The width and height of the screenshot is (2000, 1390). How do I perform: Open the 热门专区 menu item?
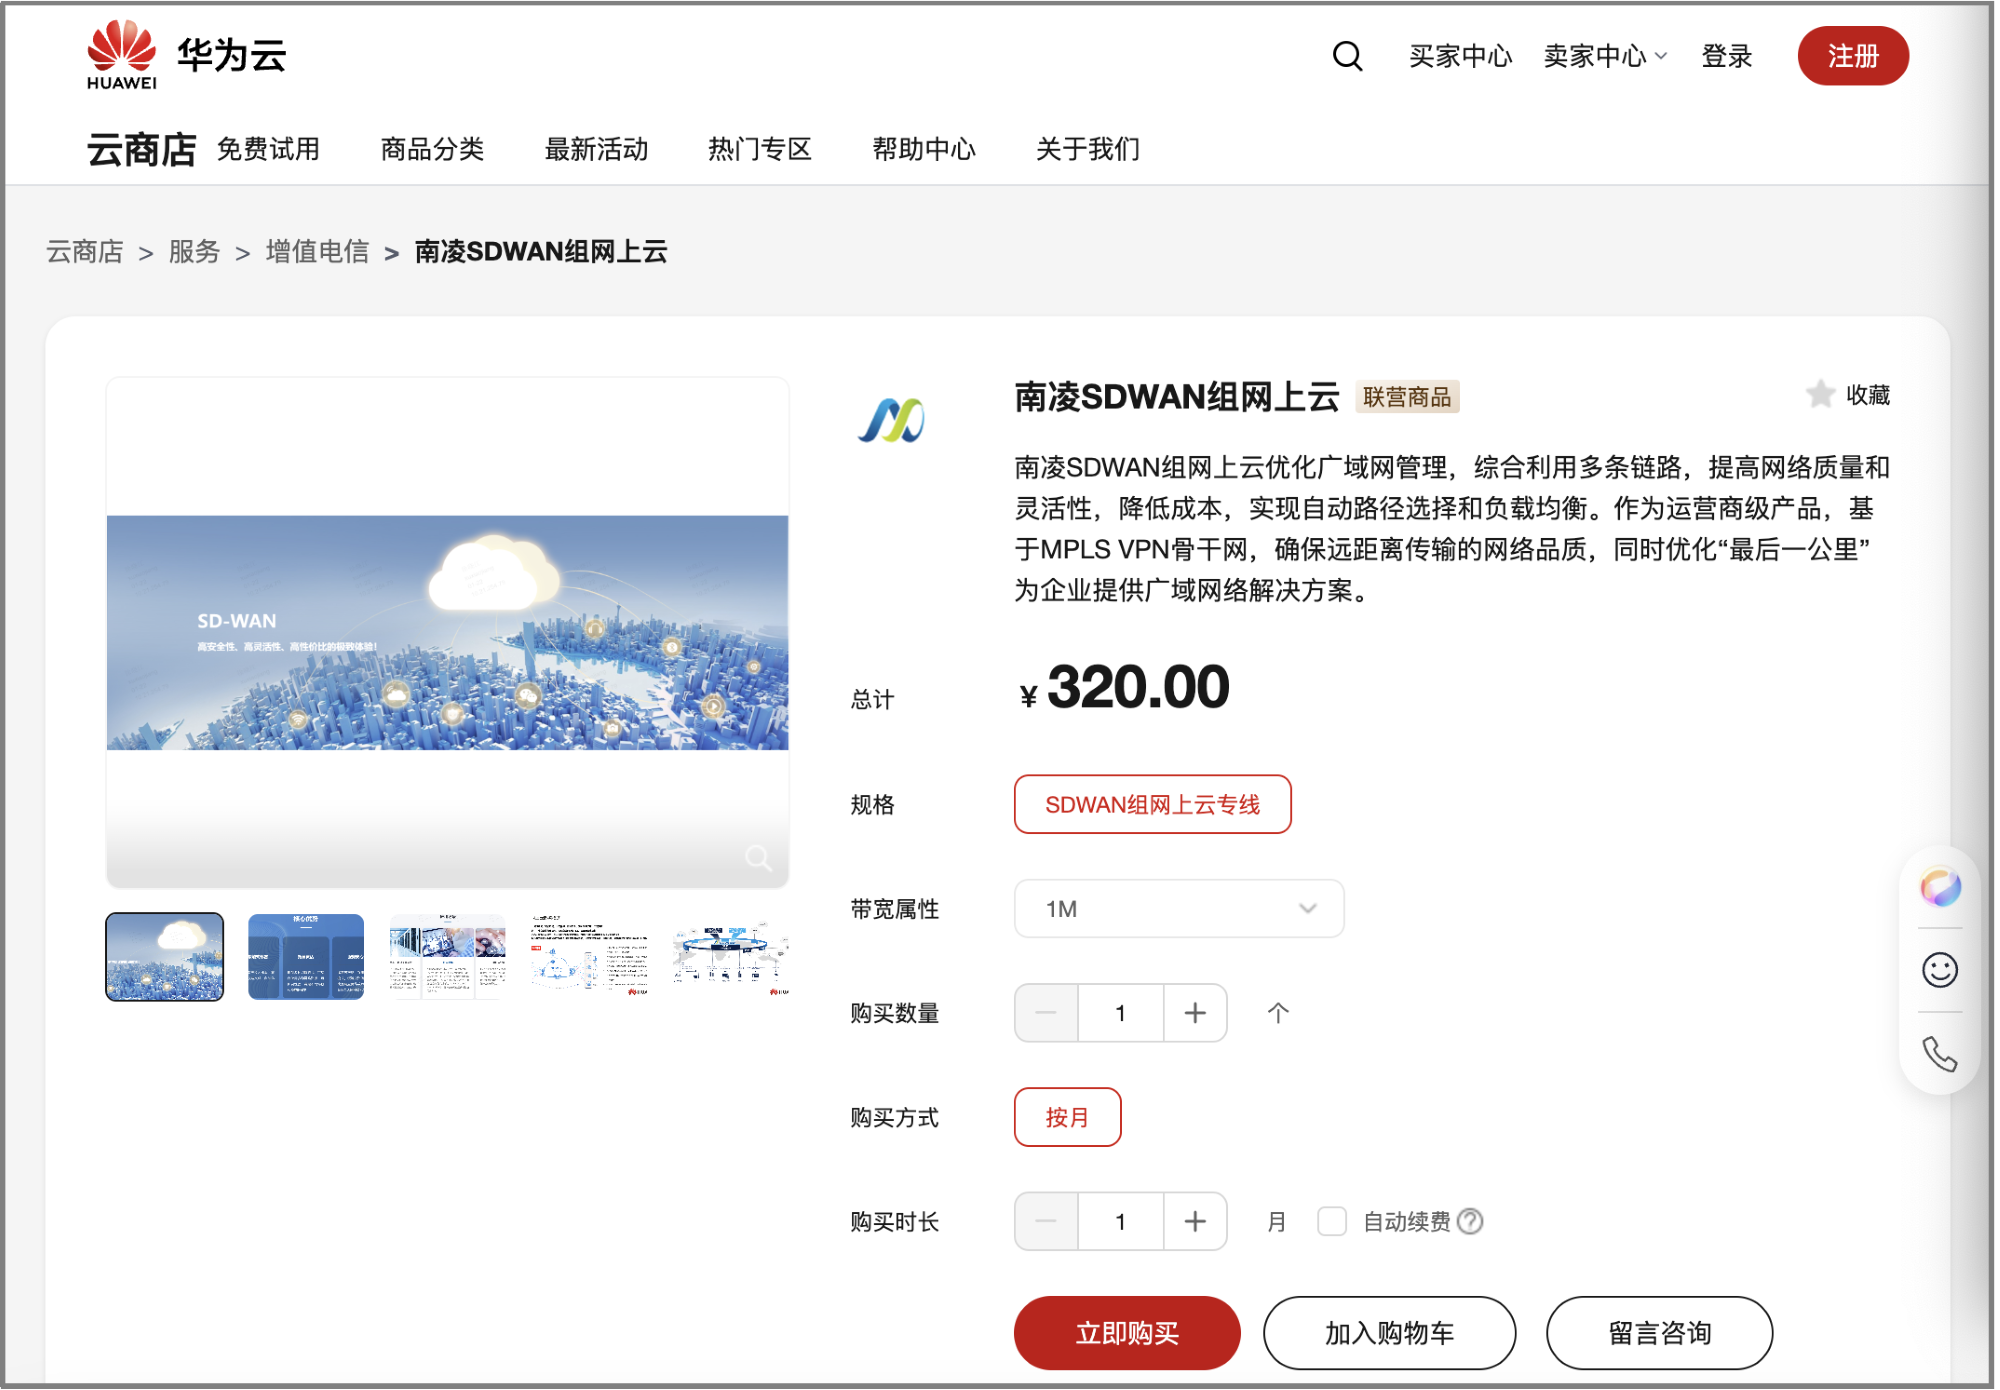760,149
